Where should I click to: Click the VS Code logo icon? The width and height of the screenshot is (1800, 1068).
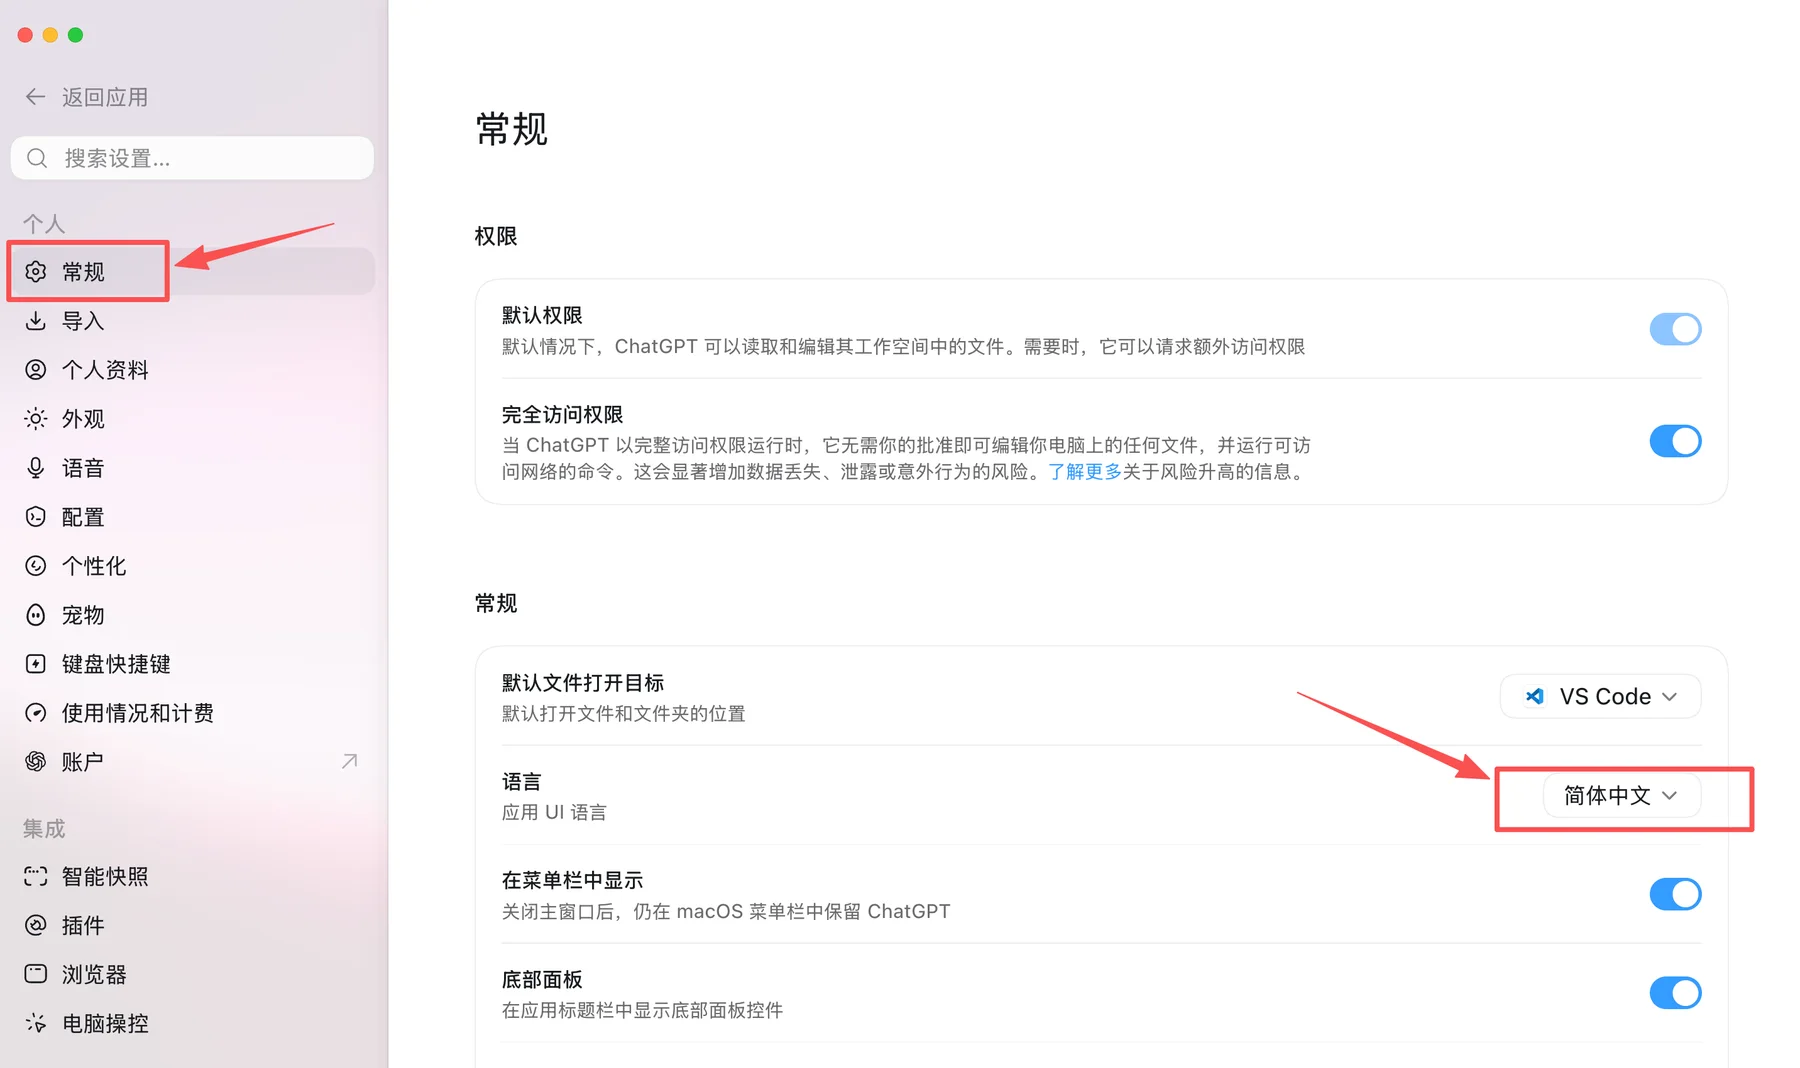pyautogui.click(x=1535, y=696)
